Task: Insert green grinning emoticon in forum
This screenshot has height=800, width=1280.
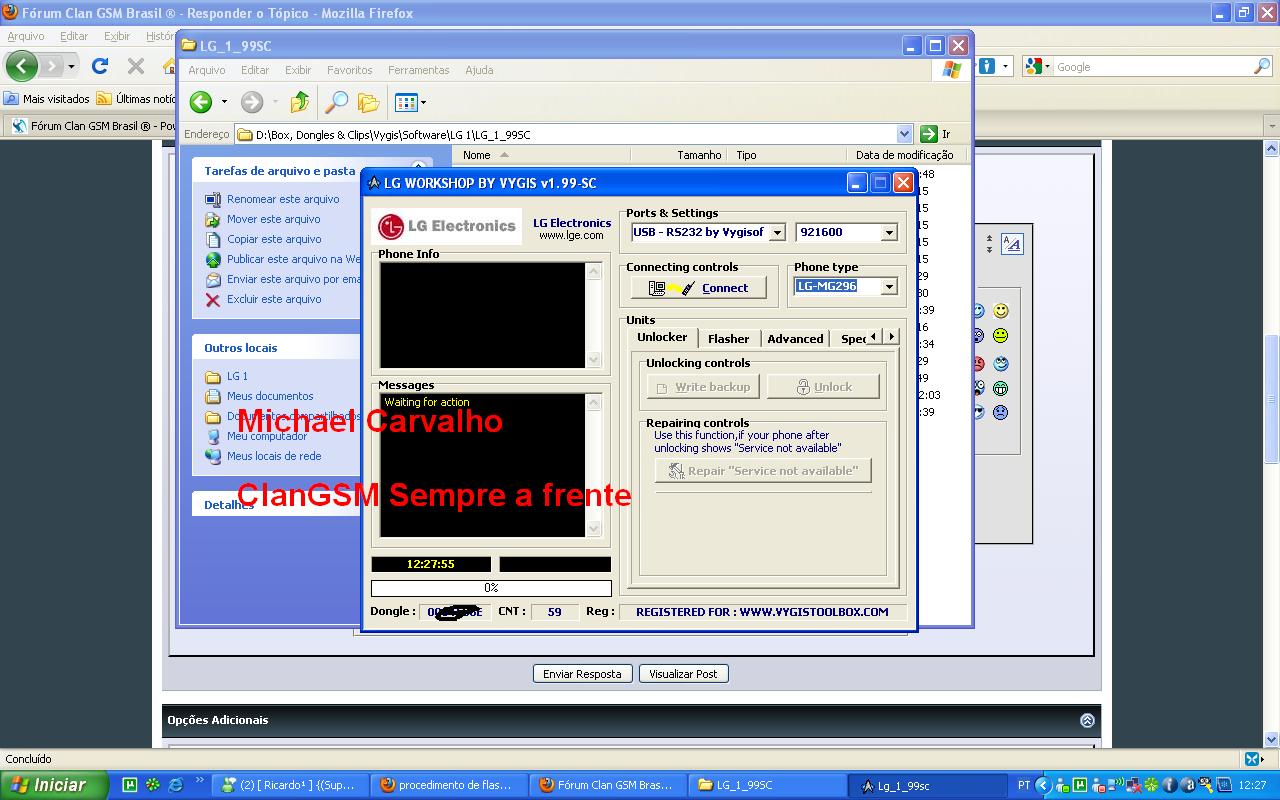Action: (x=1000, y=388)
